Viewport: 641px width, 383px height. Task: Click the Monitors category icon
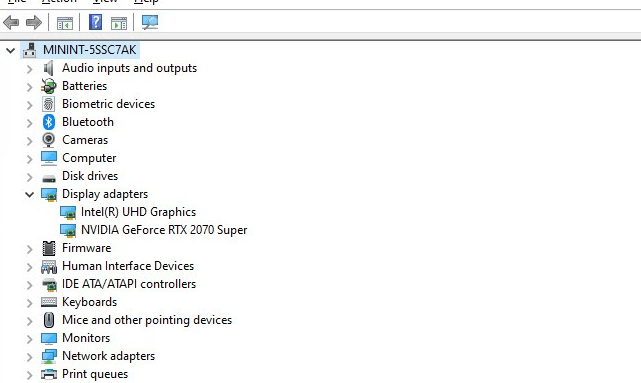click(x=49, y=338)
